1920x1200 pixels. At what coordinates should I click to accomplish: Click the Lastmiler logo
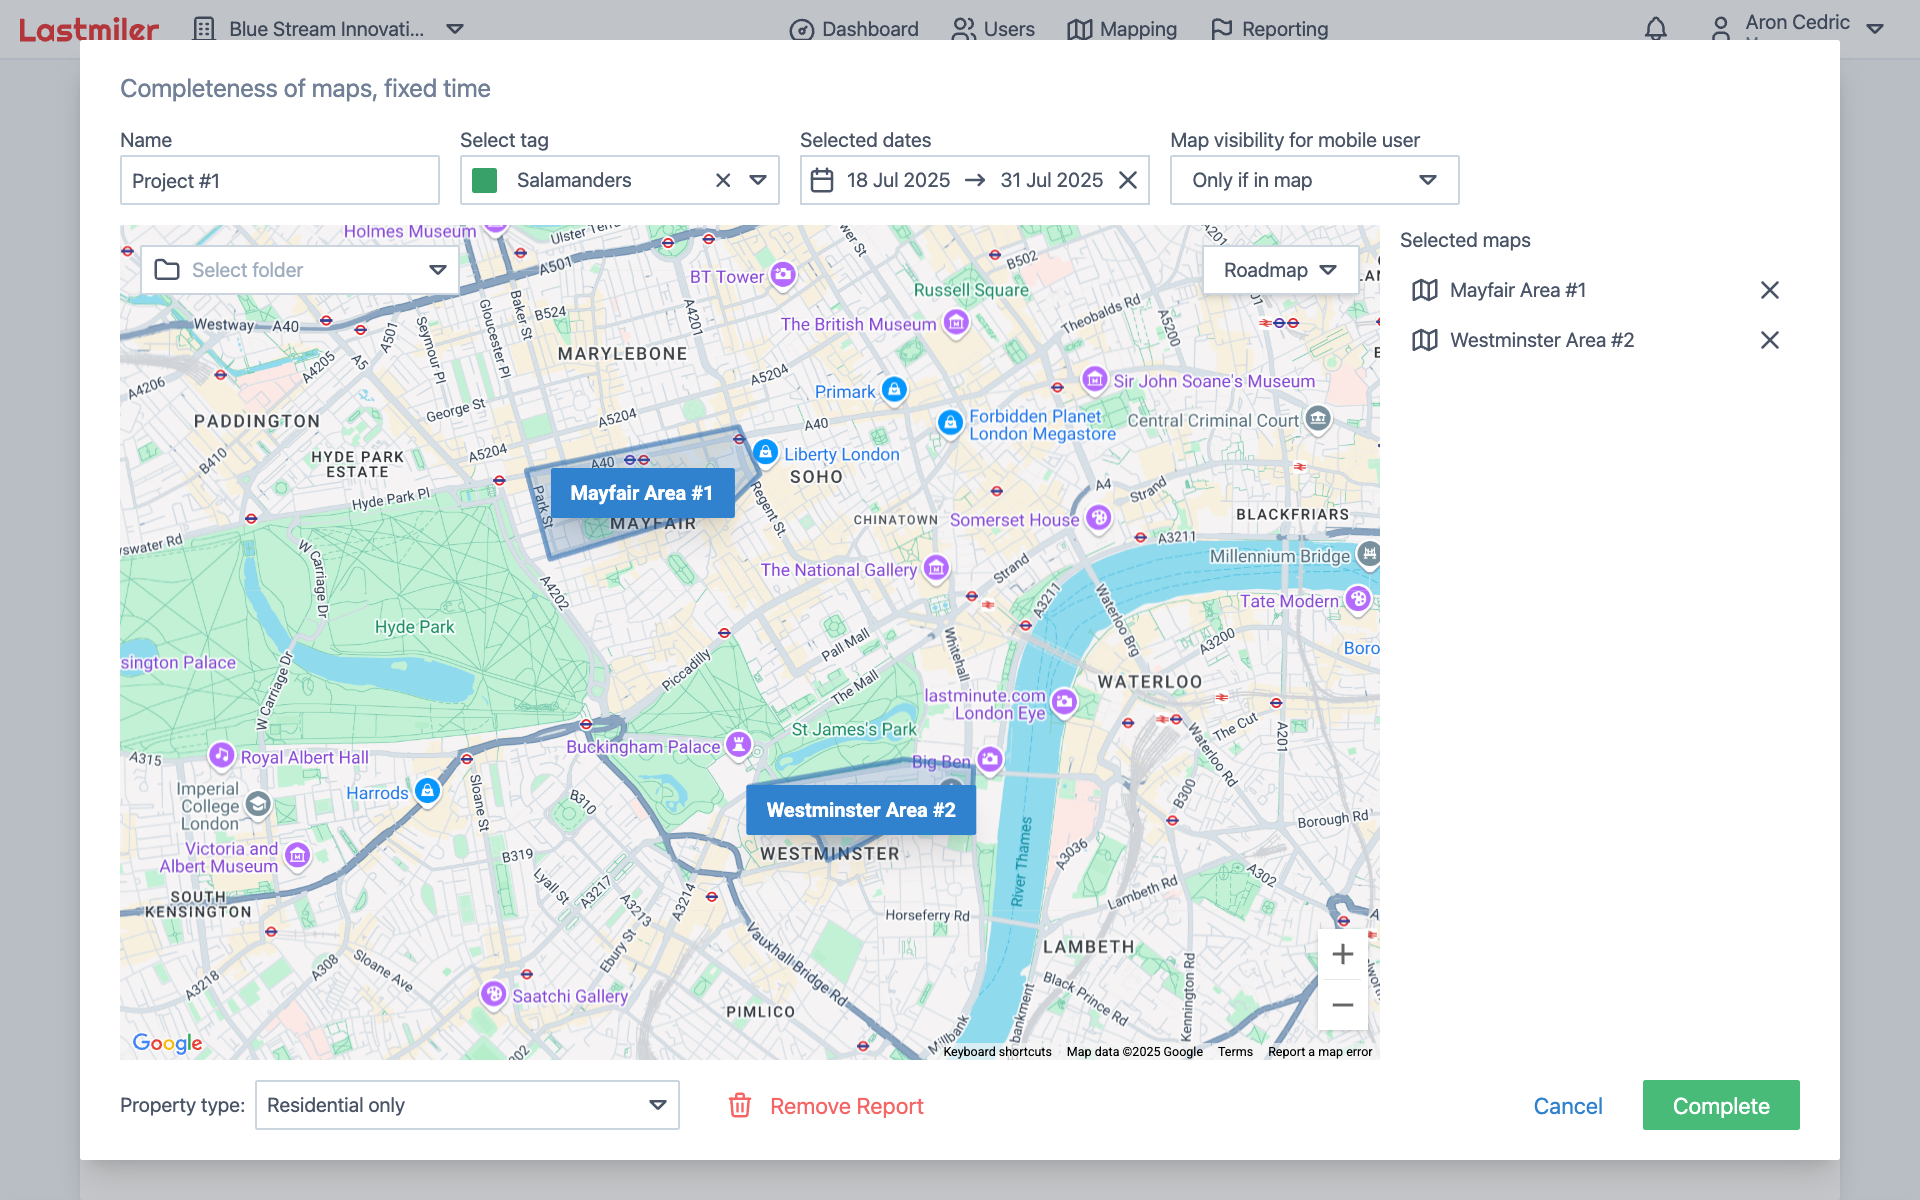pos(89,29)
